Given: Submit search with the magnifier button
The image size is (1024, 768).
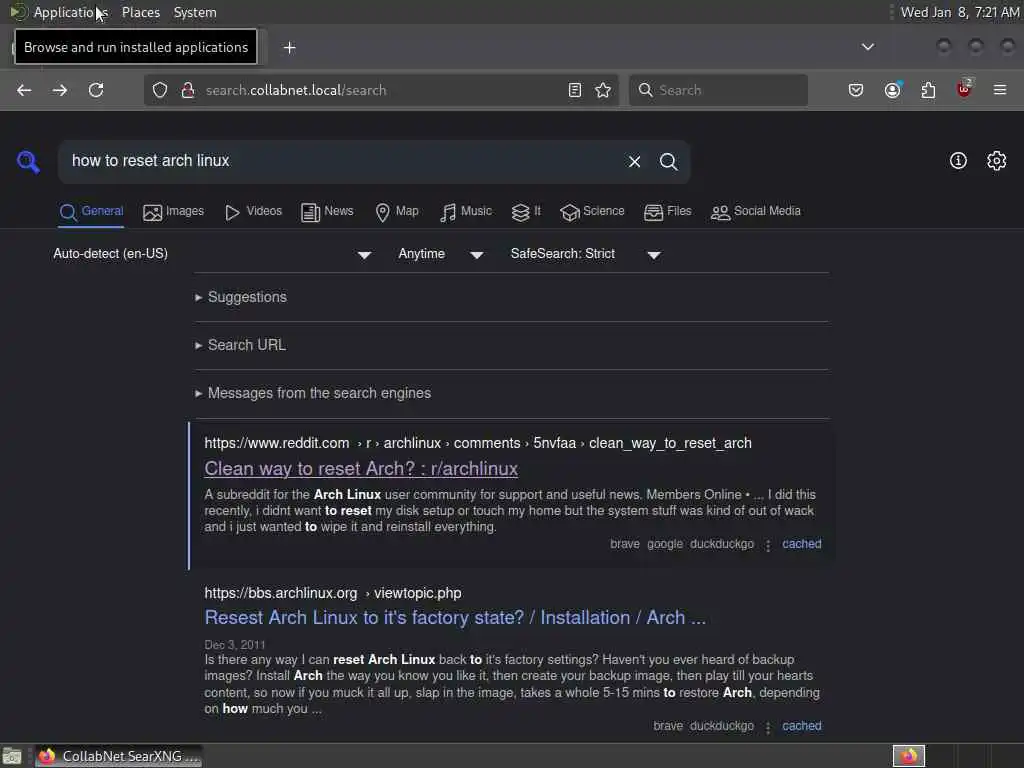Looking at the screenshot, I should pos(668,161).
